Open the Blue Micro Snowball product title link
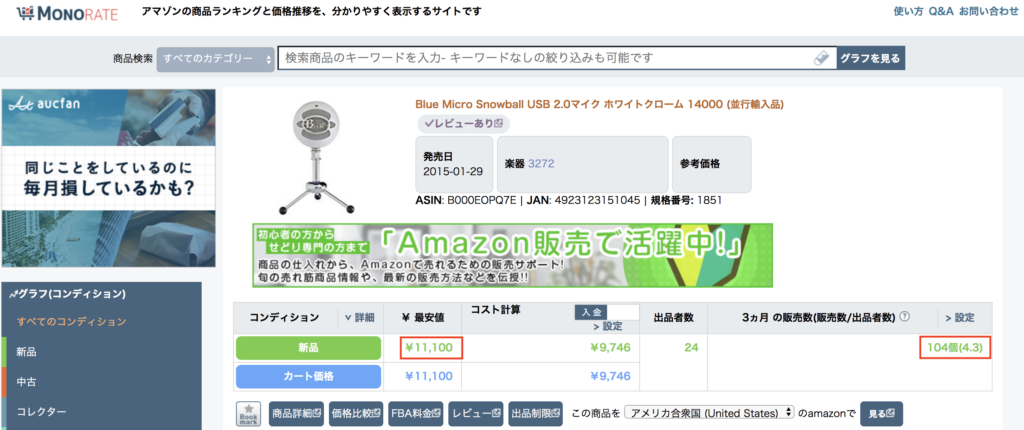Screen dimensions: 1024x430 [x=599, y=104]
